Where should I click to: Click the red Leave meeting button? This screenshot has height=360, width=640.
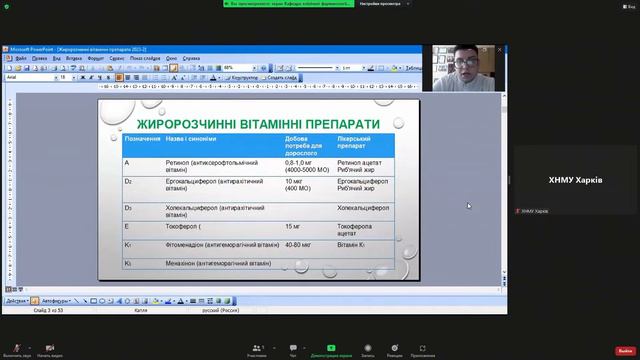pyautogui.click(x=625, y=351)
